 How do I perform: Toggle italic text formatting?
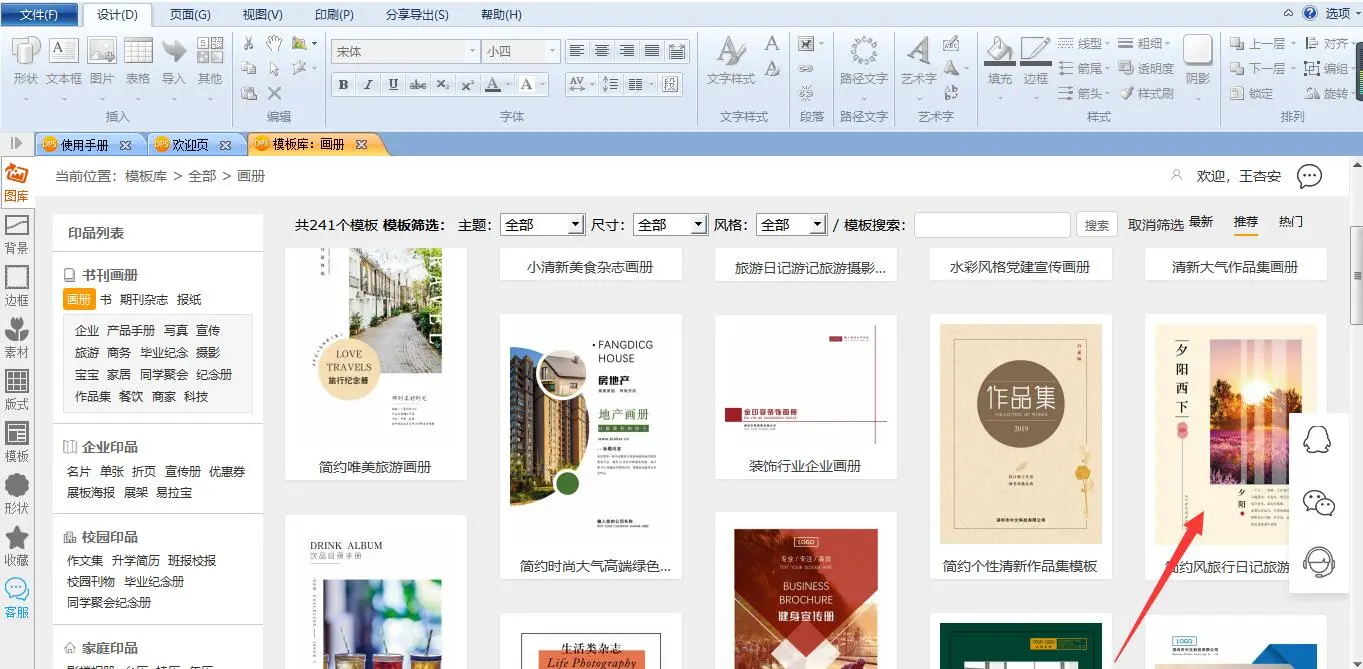[368, 85]
